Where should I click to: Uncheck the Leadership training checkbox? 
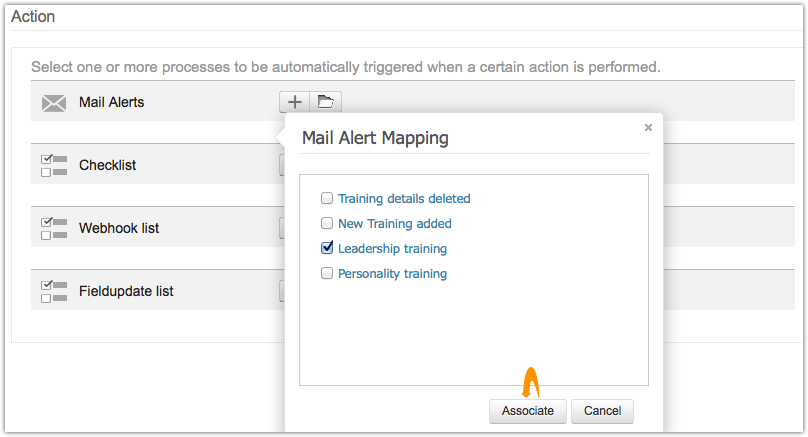pyautogui.click(x=326, y=248)
